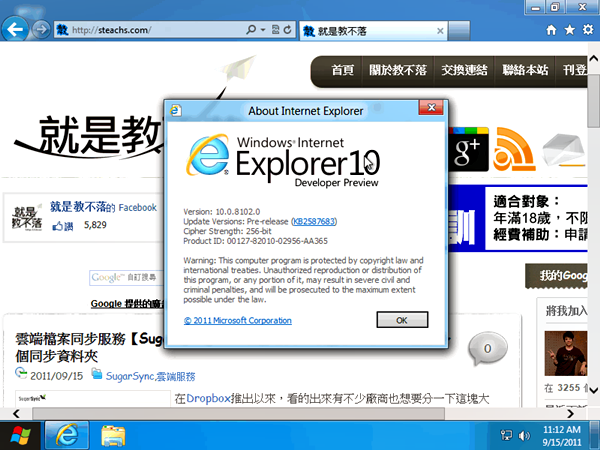Open Favorites star icon
The image size is (600, 450).
point(569,30)
